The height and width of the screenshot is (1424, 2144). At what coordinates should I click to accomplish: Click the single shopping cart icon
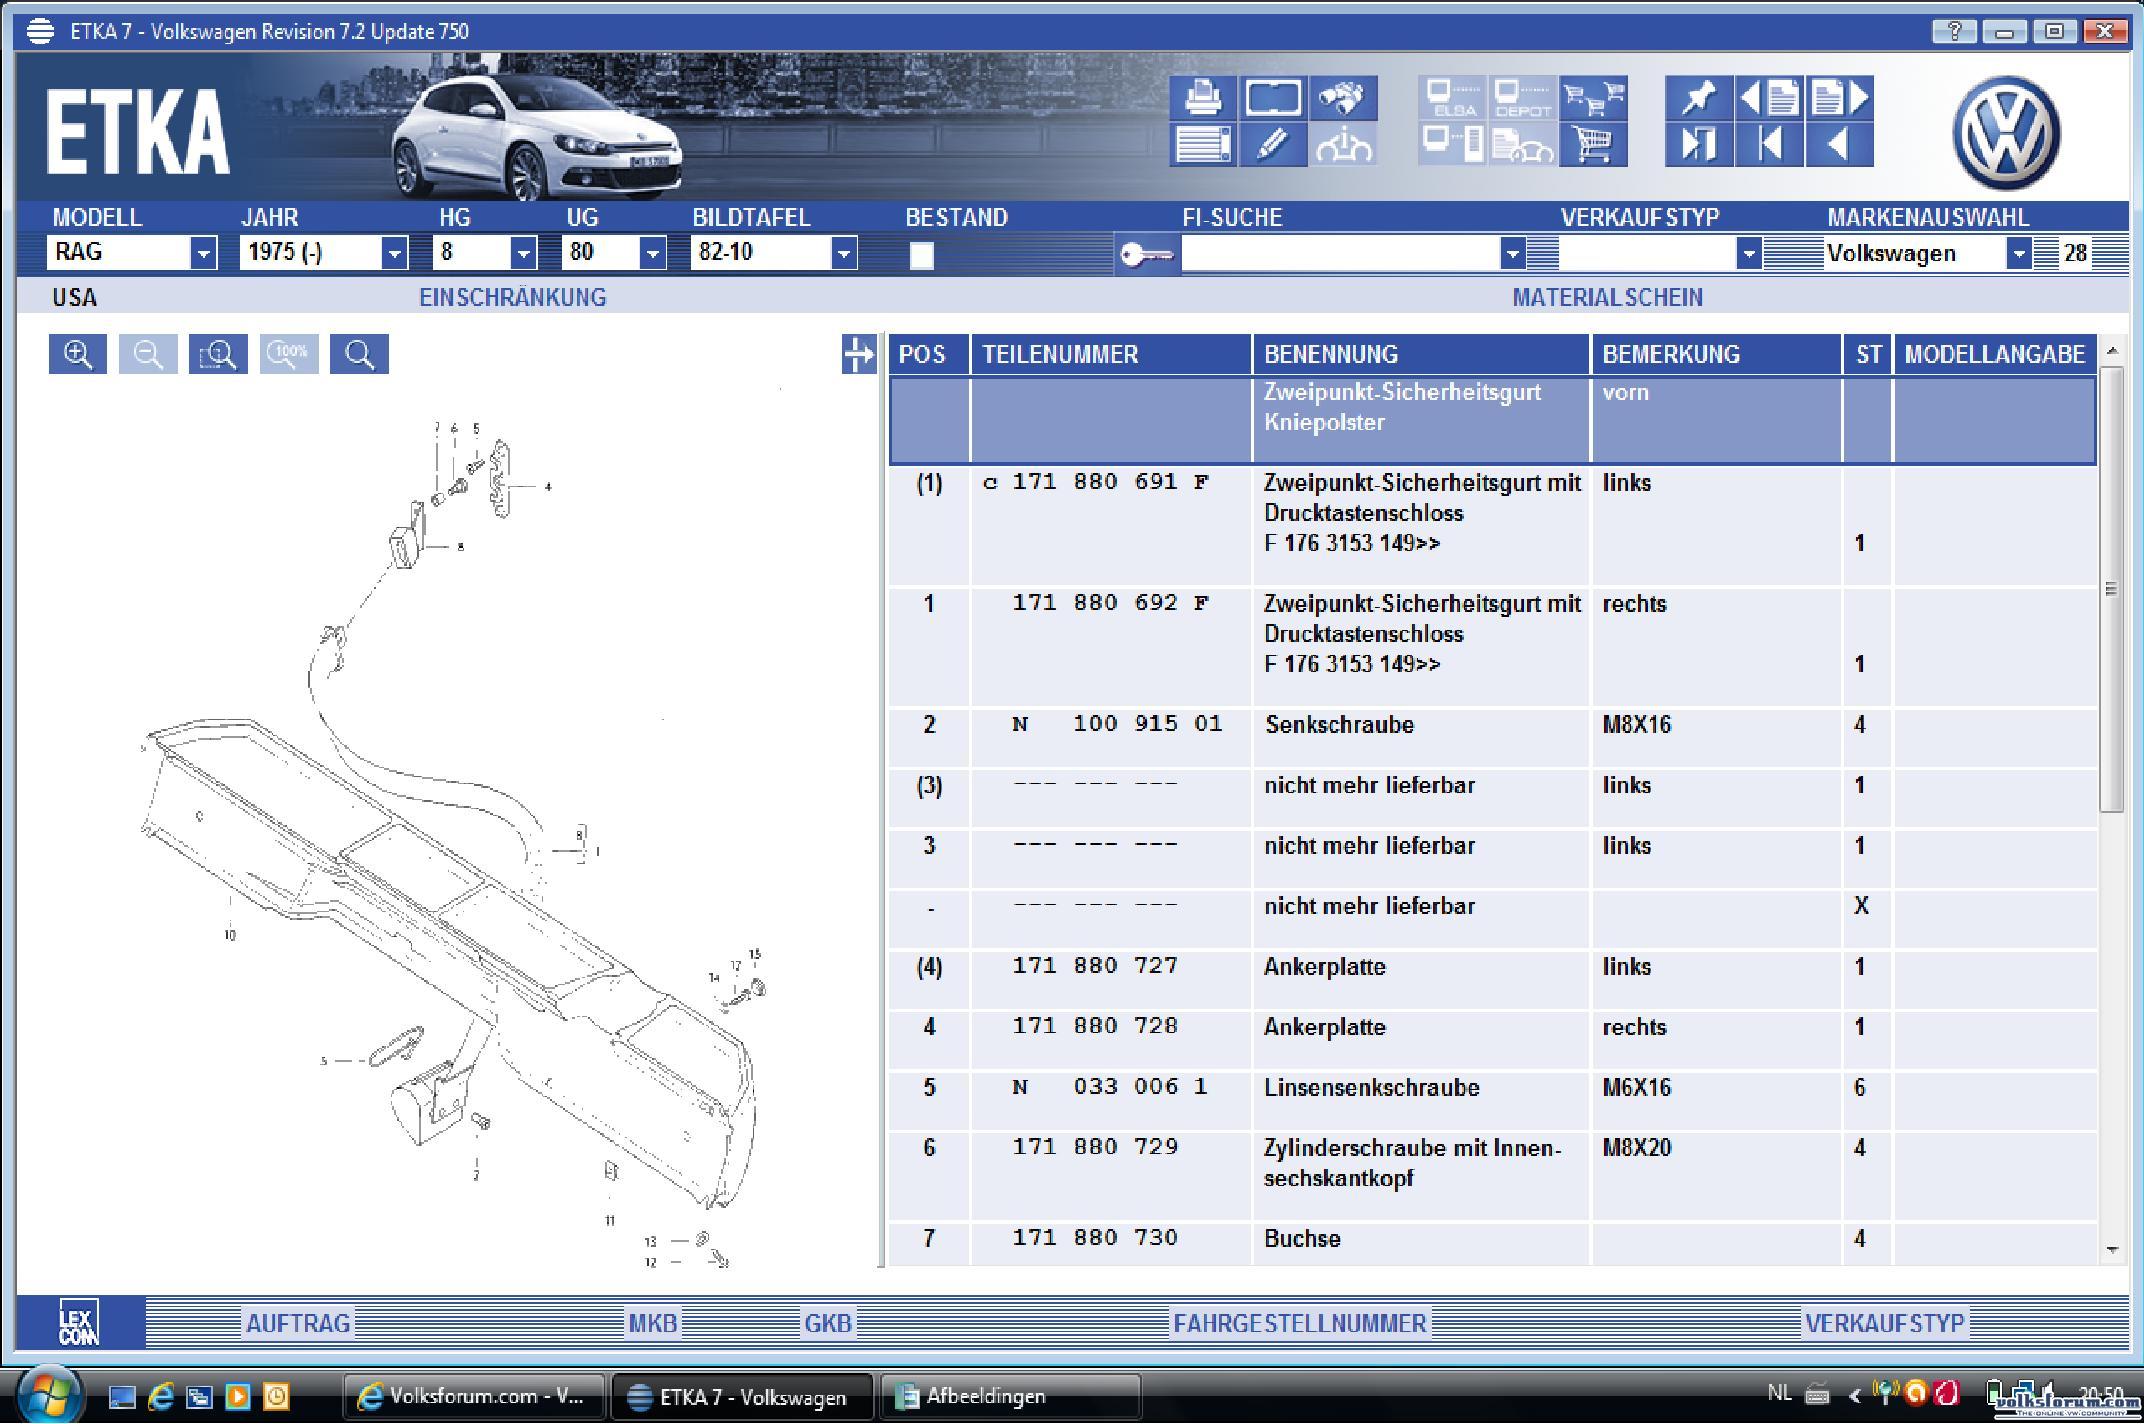point(1593,144)
